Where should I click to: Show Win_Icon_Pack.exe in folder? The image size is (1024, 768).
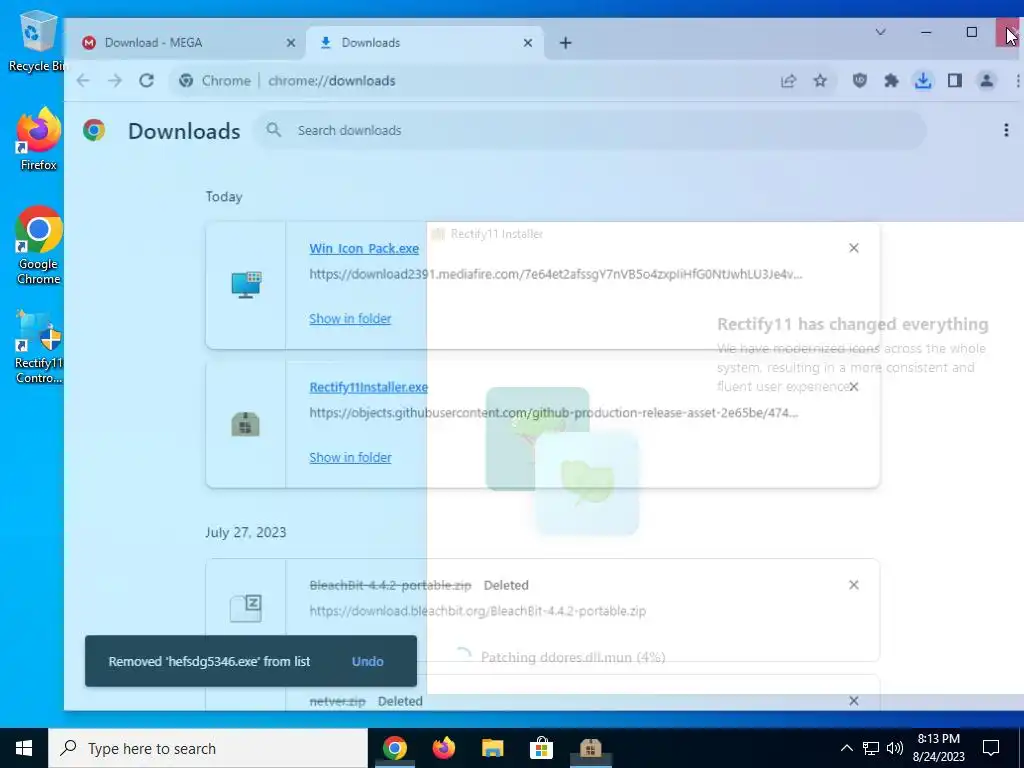point(350,319)
